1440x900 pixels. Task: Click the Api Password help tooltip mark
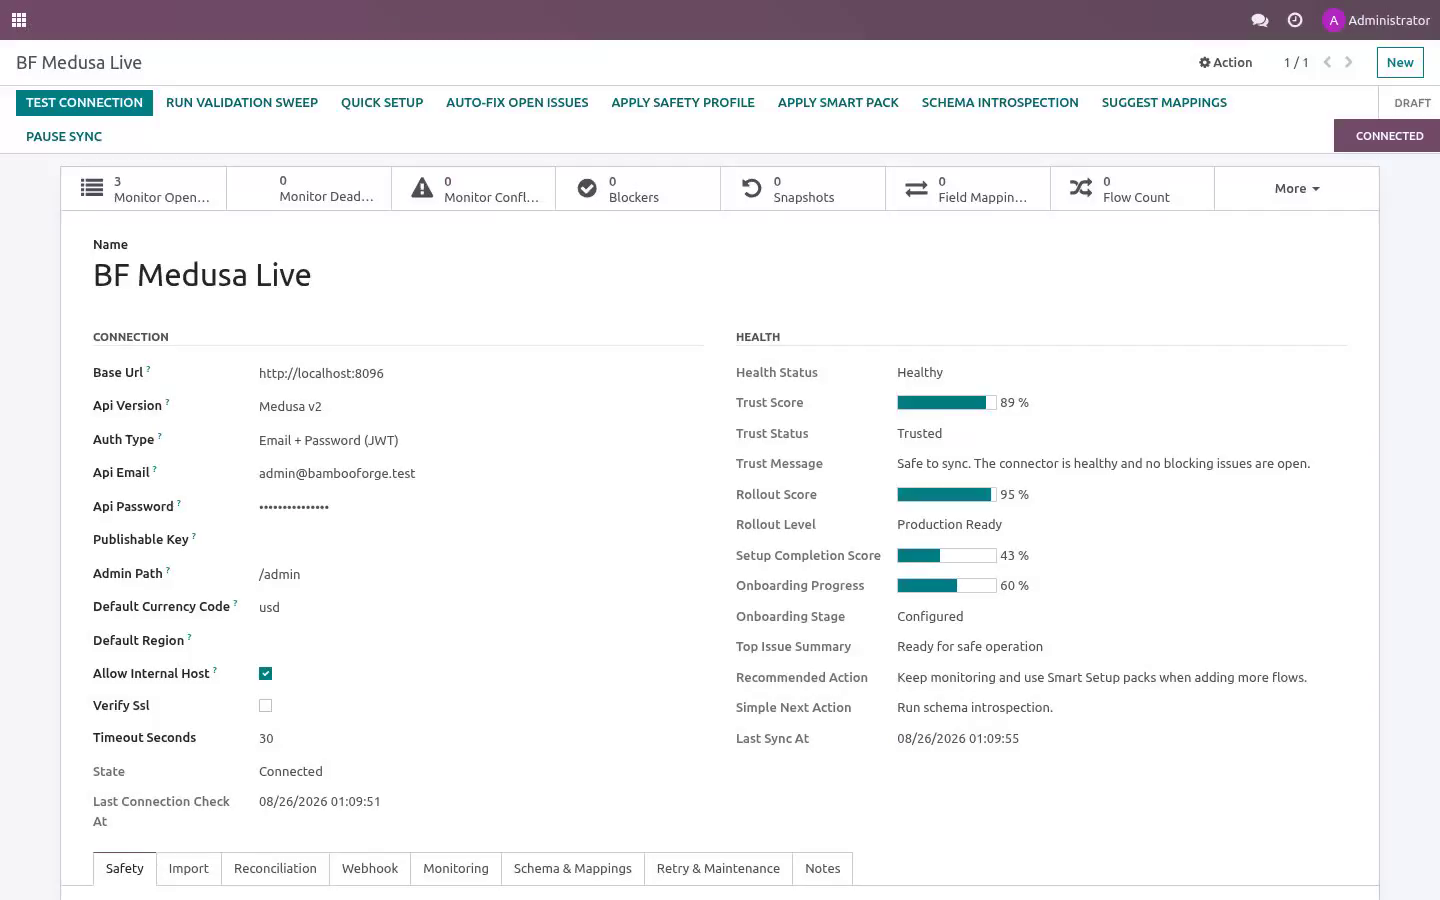[179, 503]
